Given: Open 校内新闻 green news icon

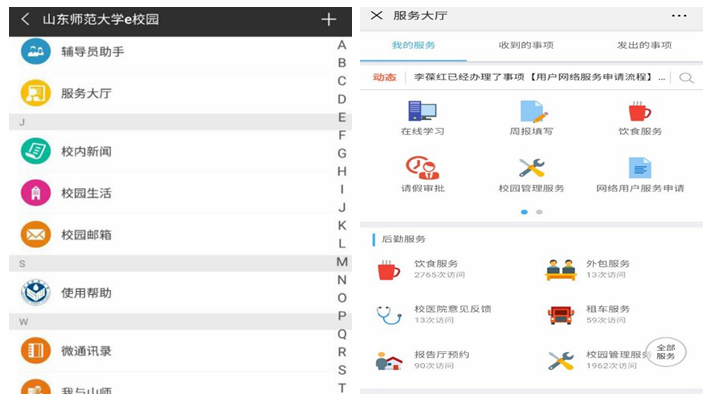Looking at the screenshot, I should (x=35, y=151).
